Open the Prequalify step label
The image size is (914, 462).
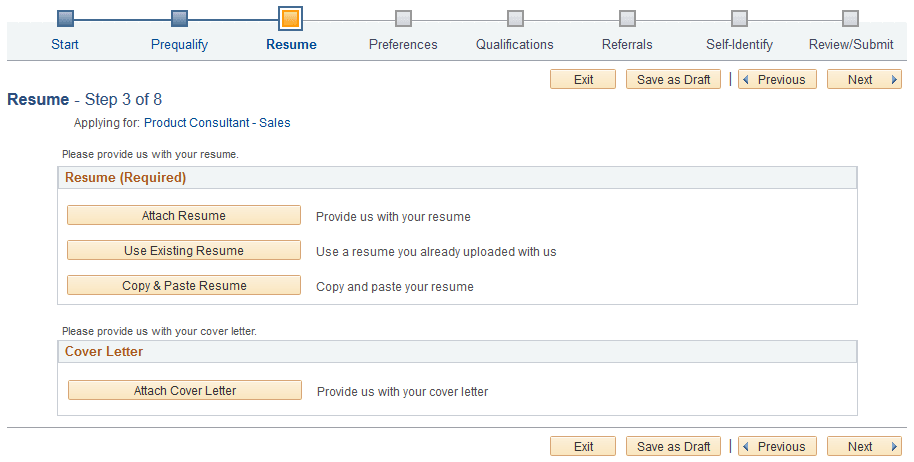pos(179,44)
